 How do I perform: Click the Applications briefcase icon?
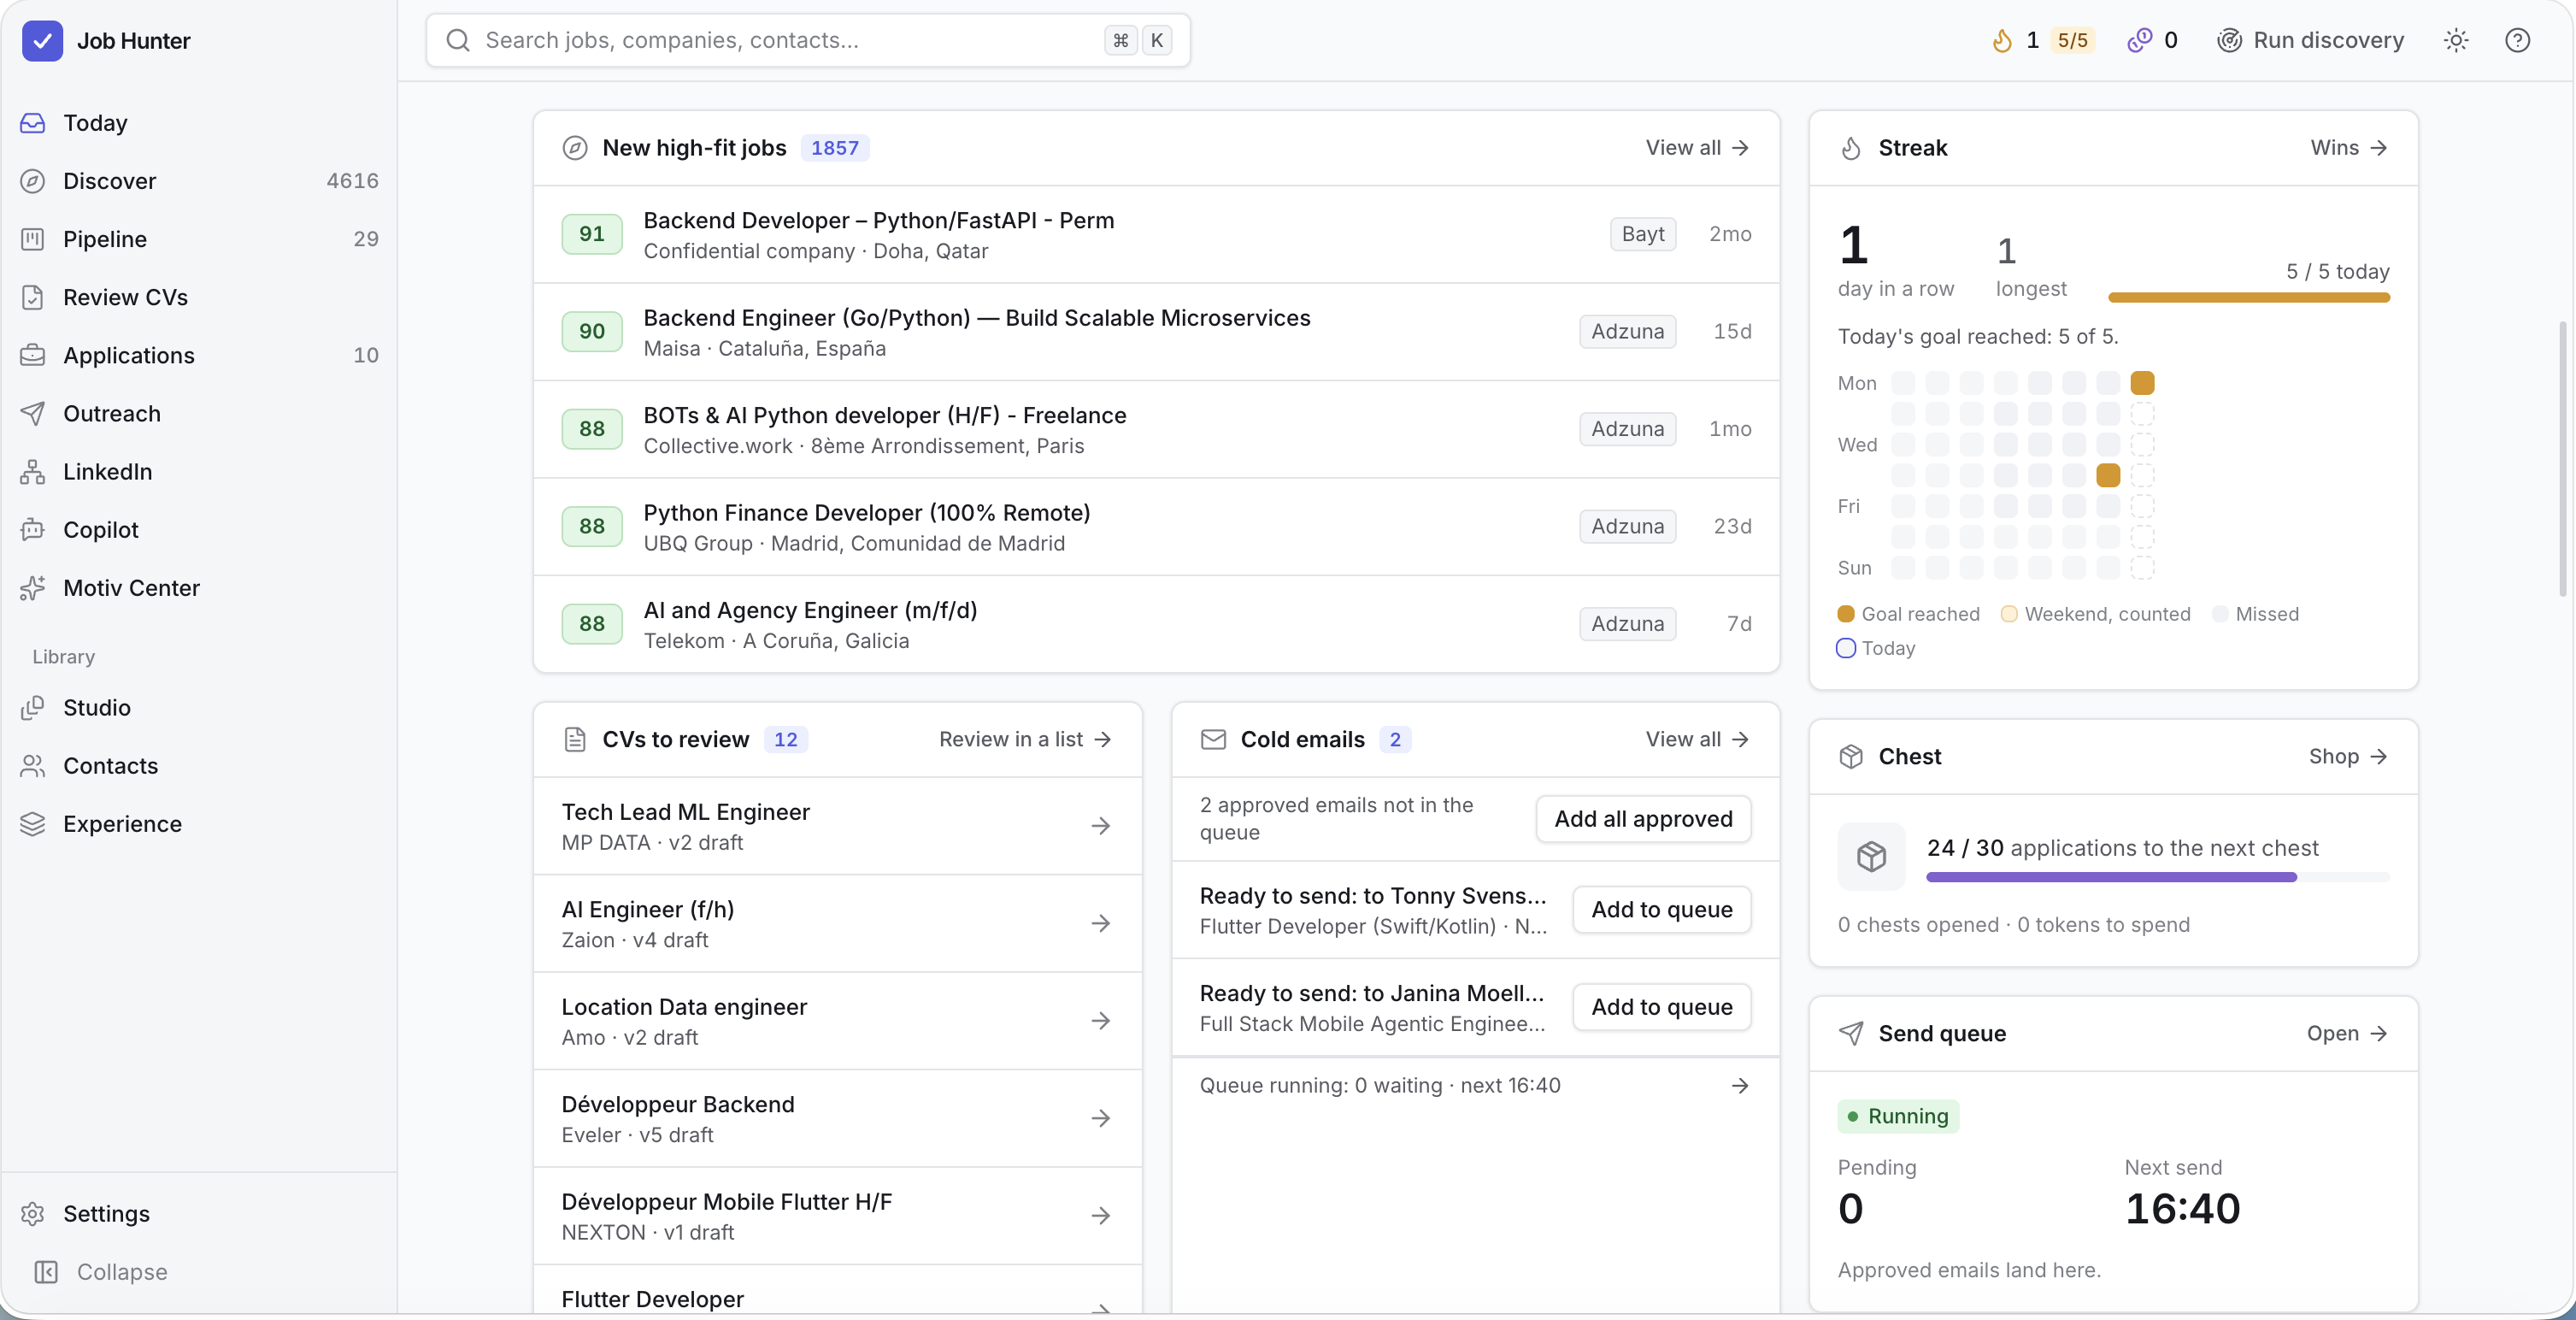33,355
